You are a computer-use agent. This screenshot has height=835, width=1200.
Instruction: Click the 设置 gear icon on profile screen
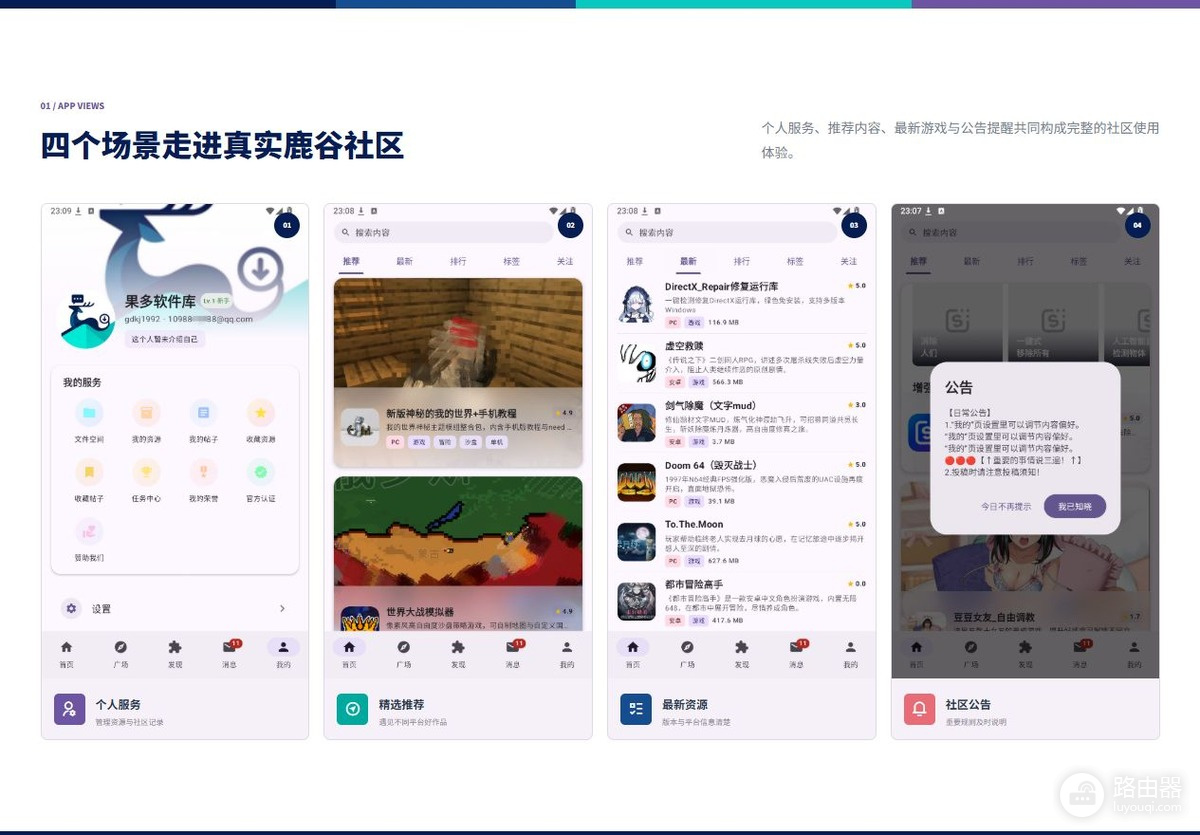coord(71,608)
